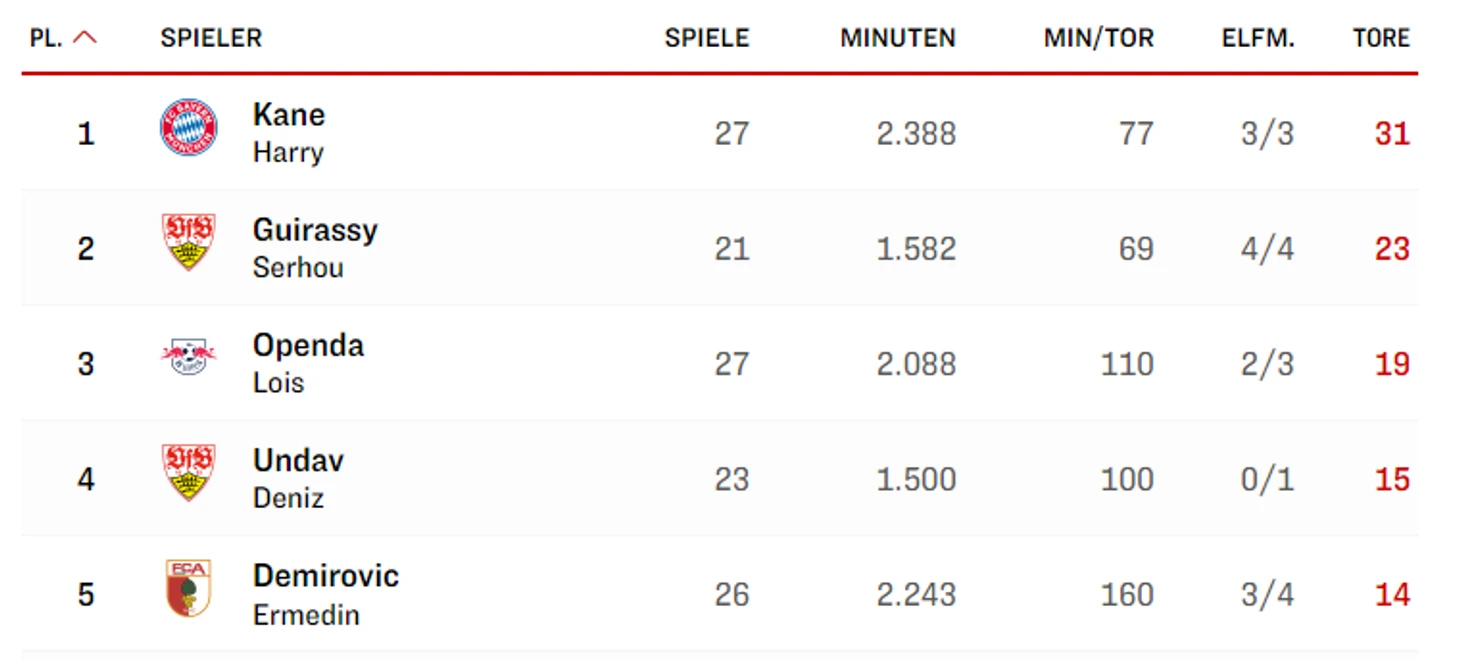The width and height of the screenshot is (1460, 661).
Task: Click the VfB Stuttgart crest beside Guirassy
Action: (188, 242)
